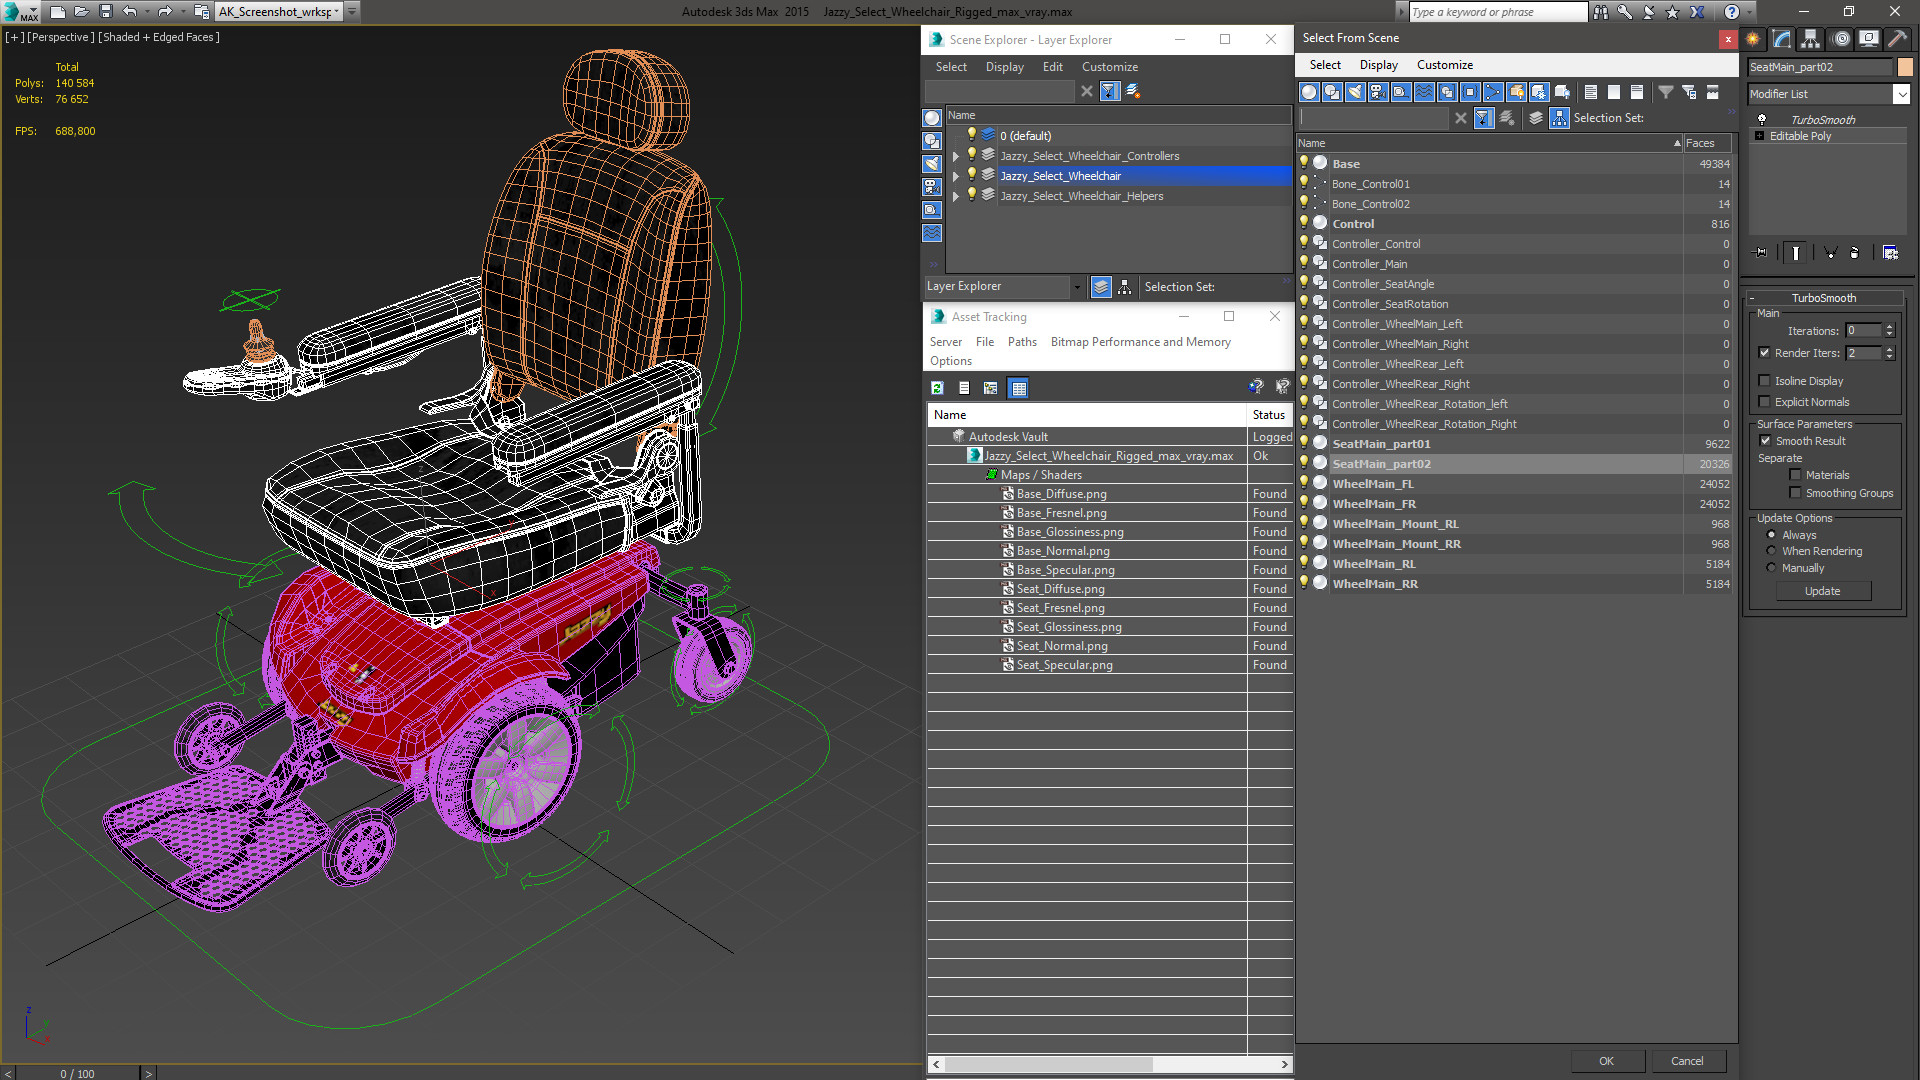This screenshot has height=1080, width=1920.
Task: Select the When Rendering update option
Action: click(1772, 551)
